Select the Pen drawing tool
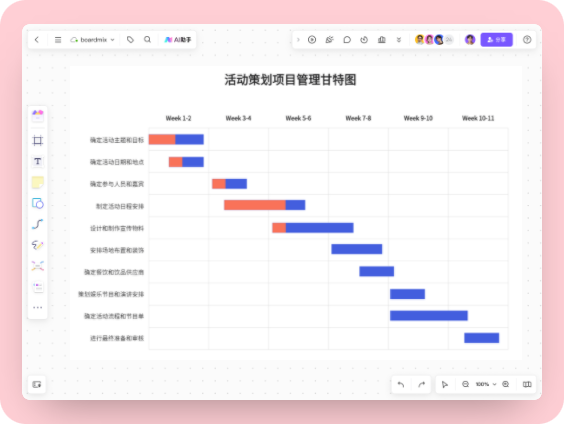The image size is (564, 424). coord(38,245)
